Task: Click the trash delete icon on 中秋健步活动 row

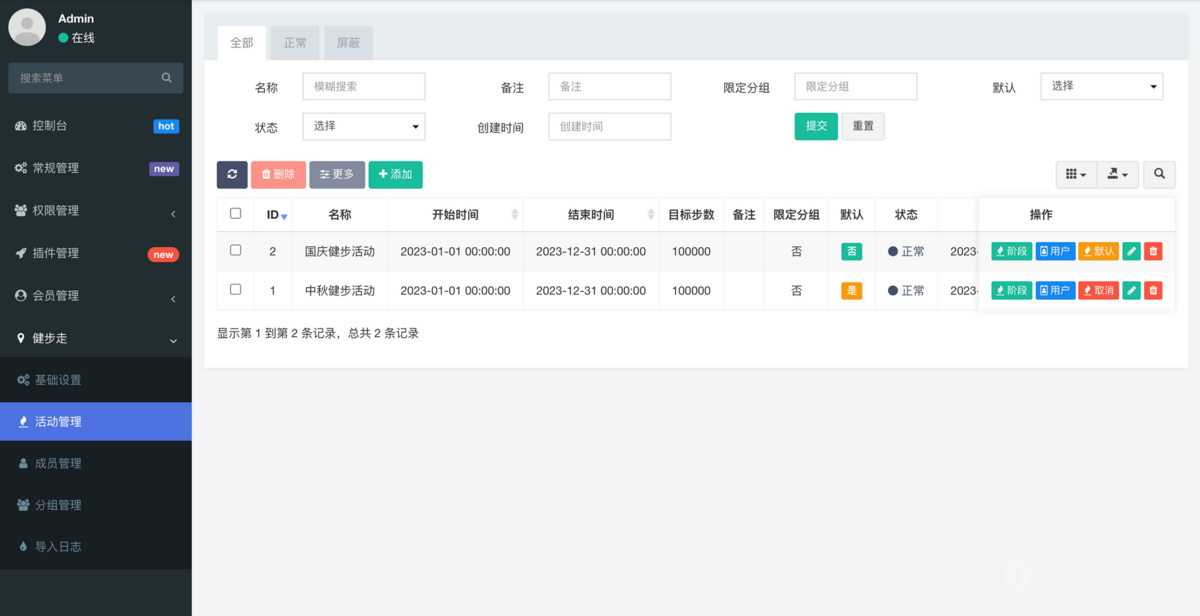Action: pos(1152,290)
